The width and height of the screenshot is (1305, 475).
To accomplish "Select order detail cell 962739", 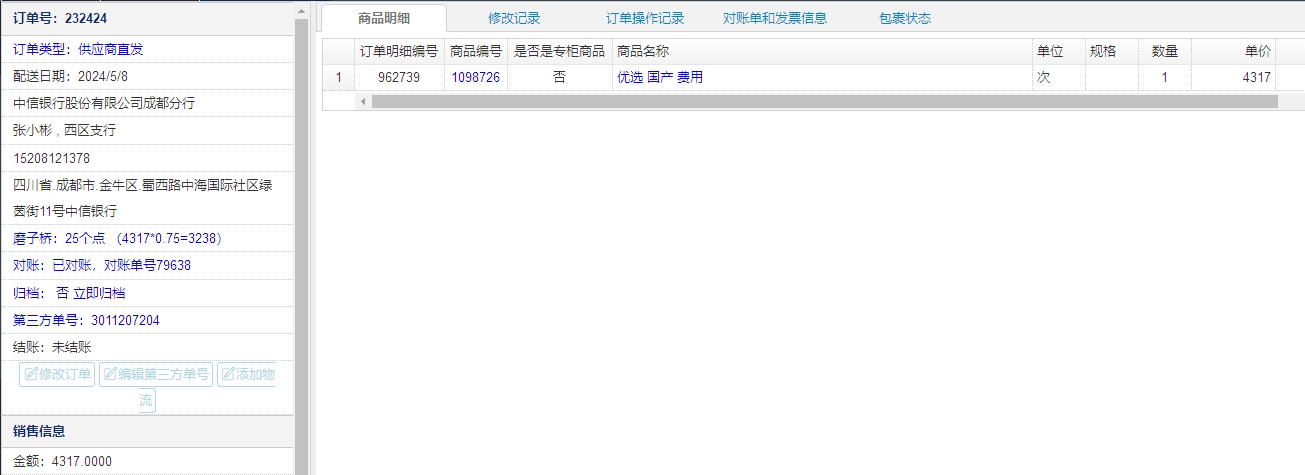I will click(x=399, y=77).
